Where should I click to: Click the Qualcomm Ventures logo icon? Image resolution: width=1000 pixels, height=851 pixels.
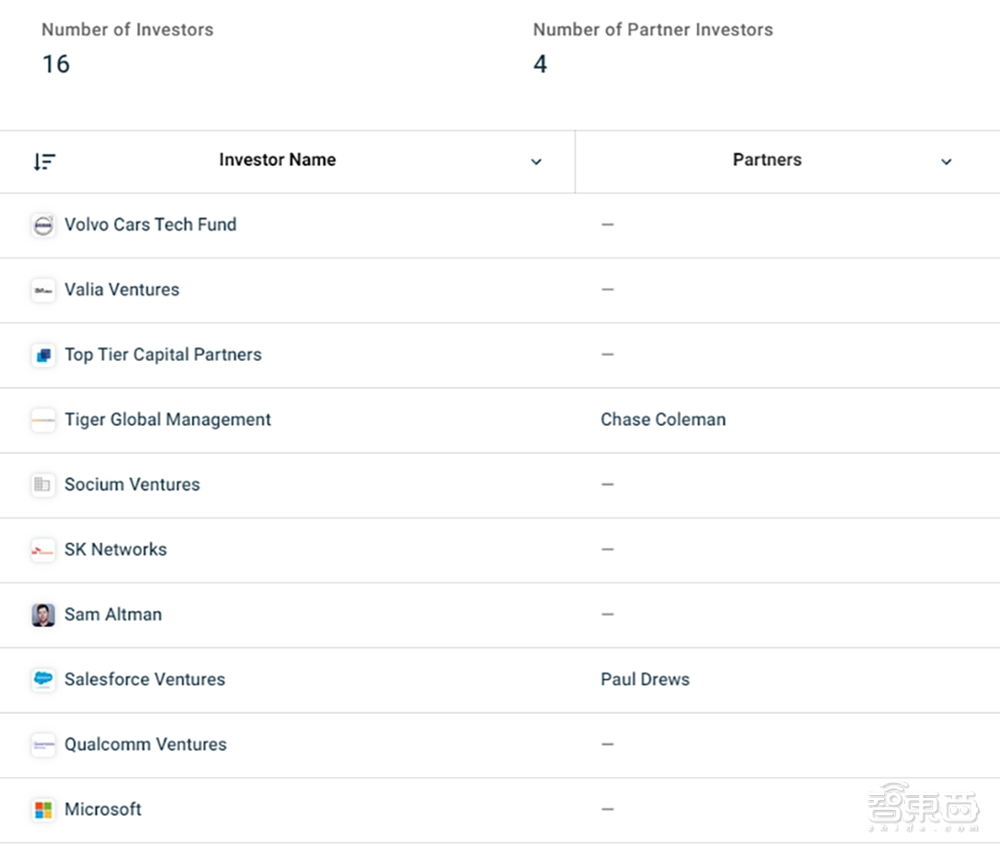pyautogui.click(x=43, y=745)
